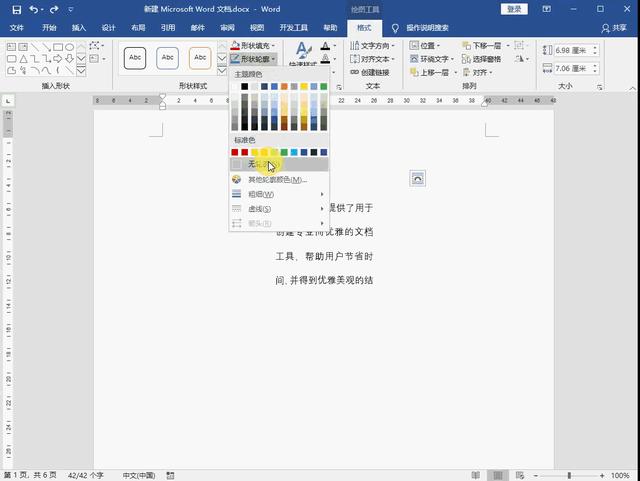
Task: Switch to the 视图 ribbon tab
Action: click(x=257, y=28)
